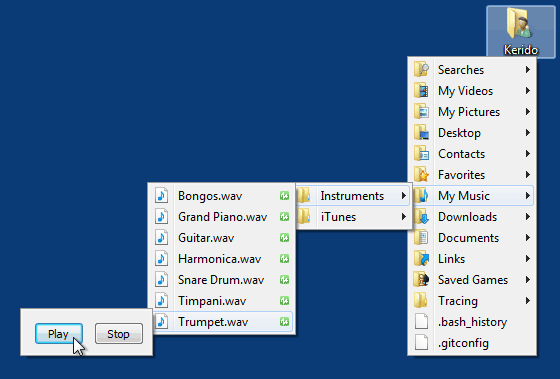The height and width of the screenshot is (379, 560).
Task: Click the Snare Drum.wav audio file icon
Action: (x=161, y=280)
